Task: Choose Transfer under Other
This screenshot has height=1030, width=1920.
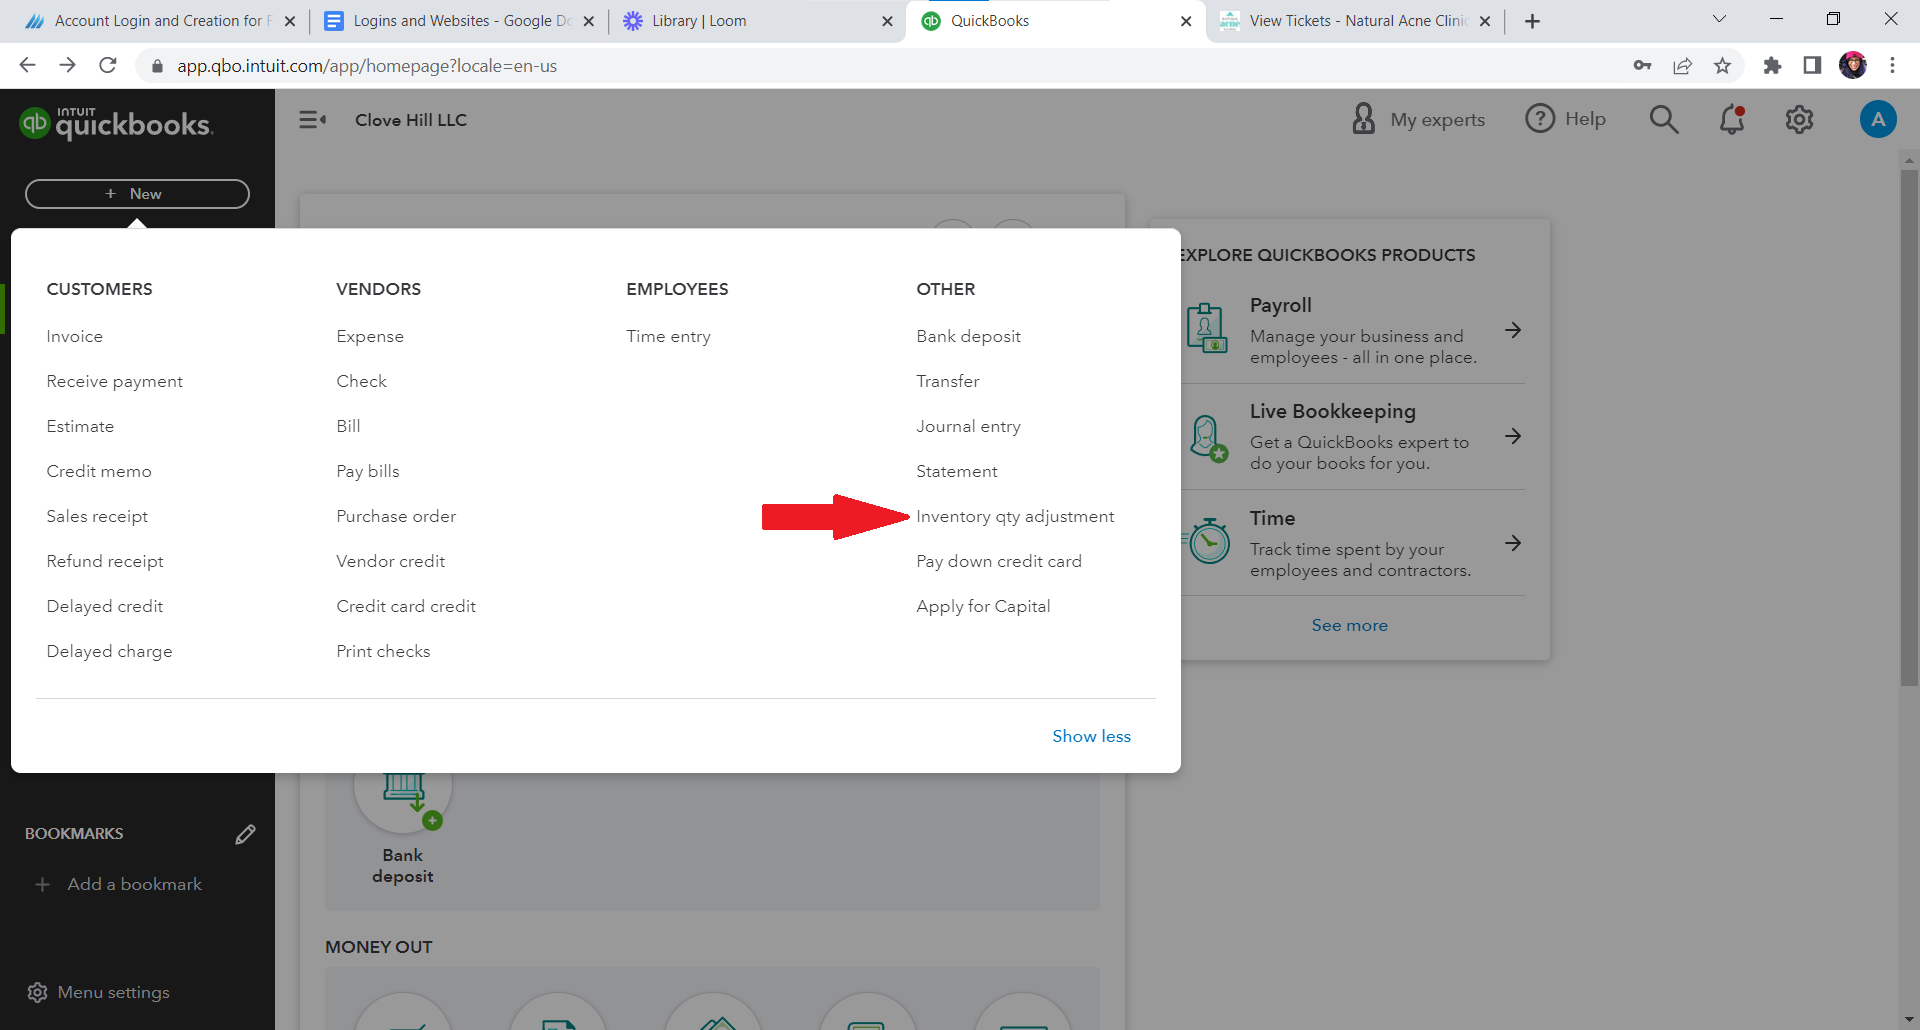Action: tap(948, 381)
